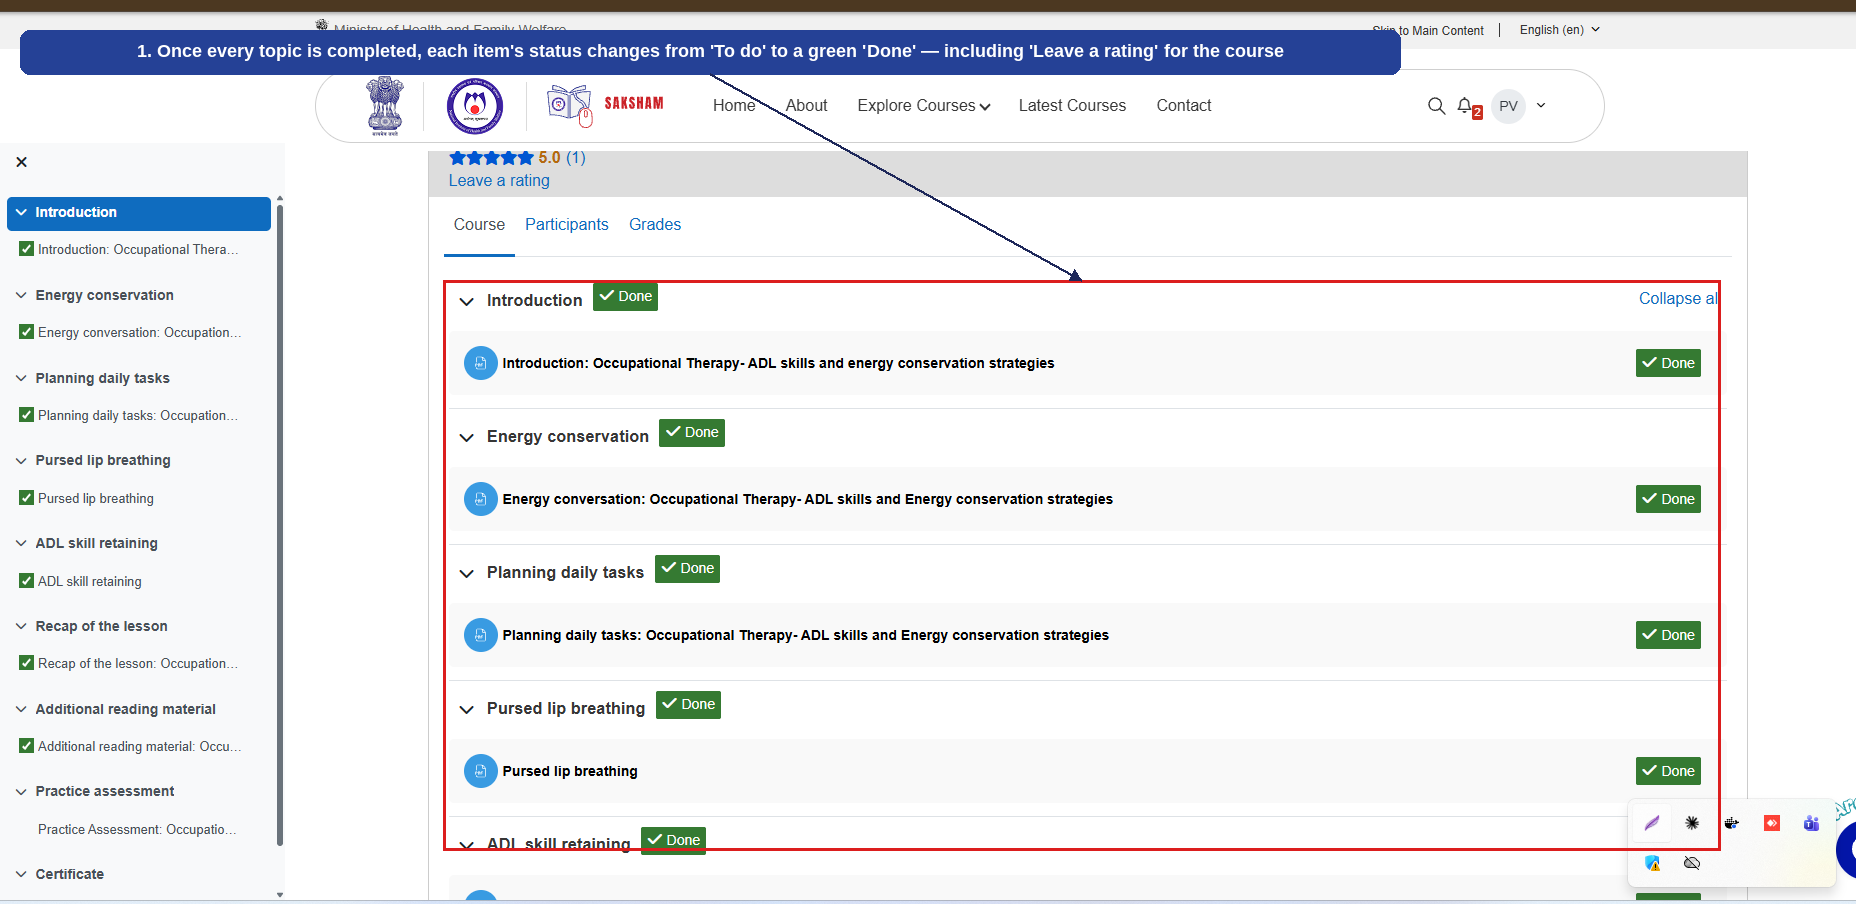Click the page icon beside Planning daily tasks activity
The image size is (1856, 904).
(481, 635)
